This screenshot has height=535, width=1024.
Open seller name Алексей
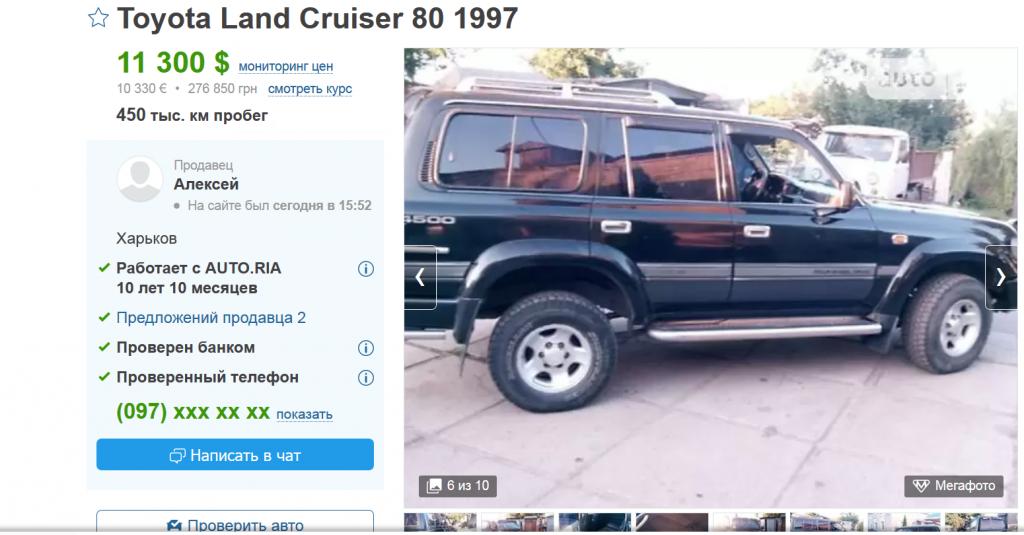[206, 184]
